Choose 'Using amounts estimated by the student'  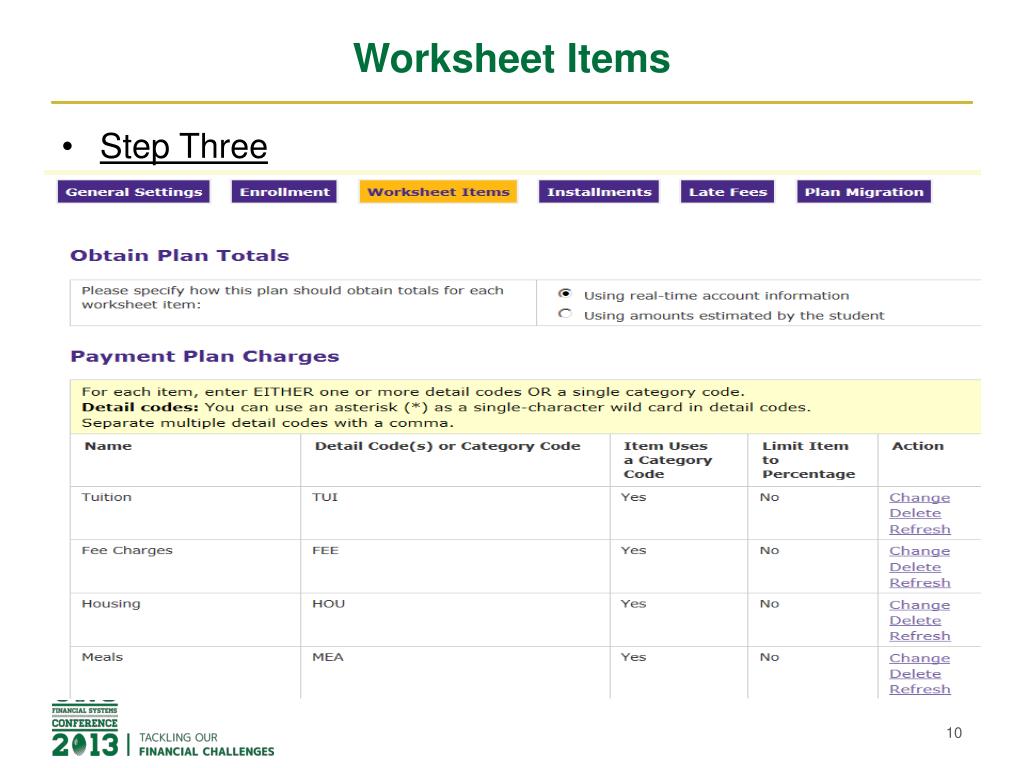tap(565, 314)
